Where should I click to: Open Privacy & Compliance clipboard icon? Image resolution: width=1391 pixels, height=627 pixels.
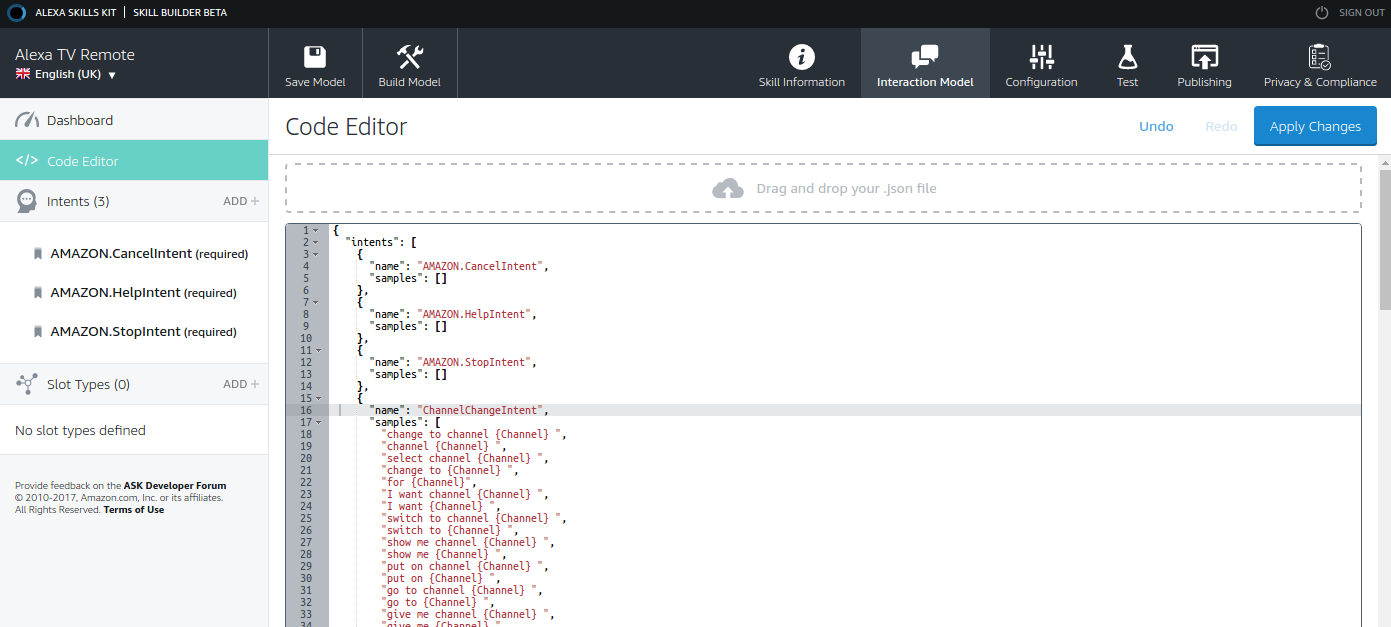(x=1320, y=57)
